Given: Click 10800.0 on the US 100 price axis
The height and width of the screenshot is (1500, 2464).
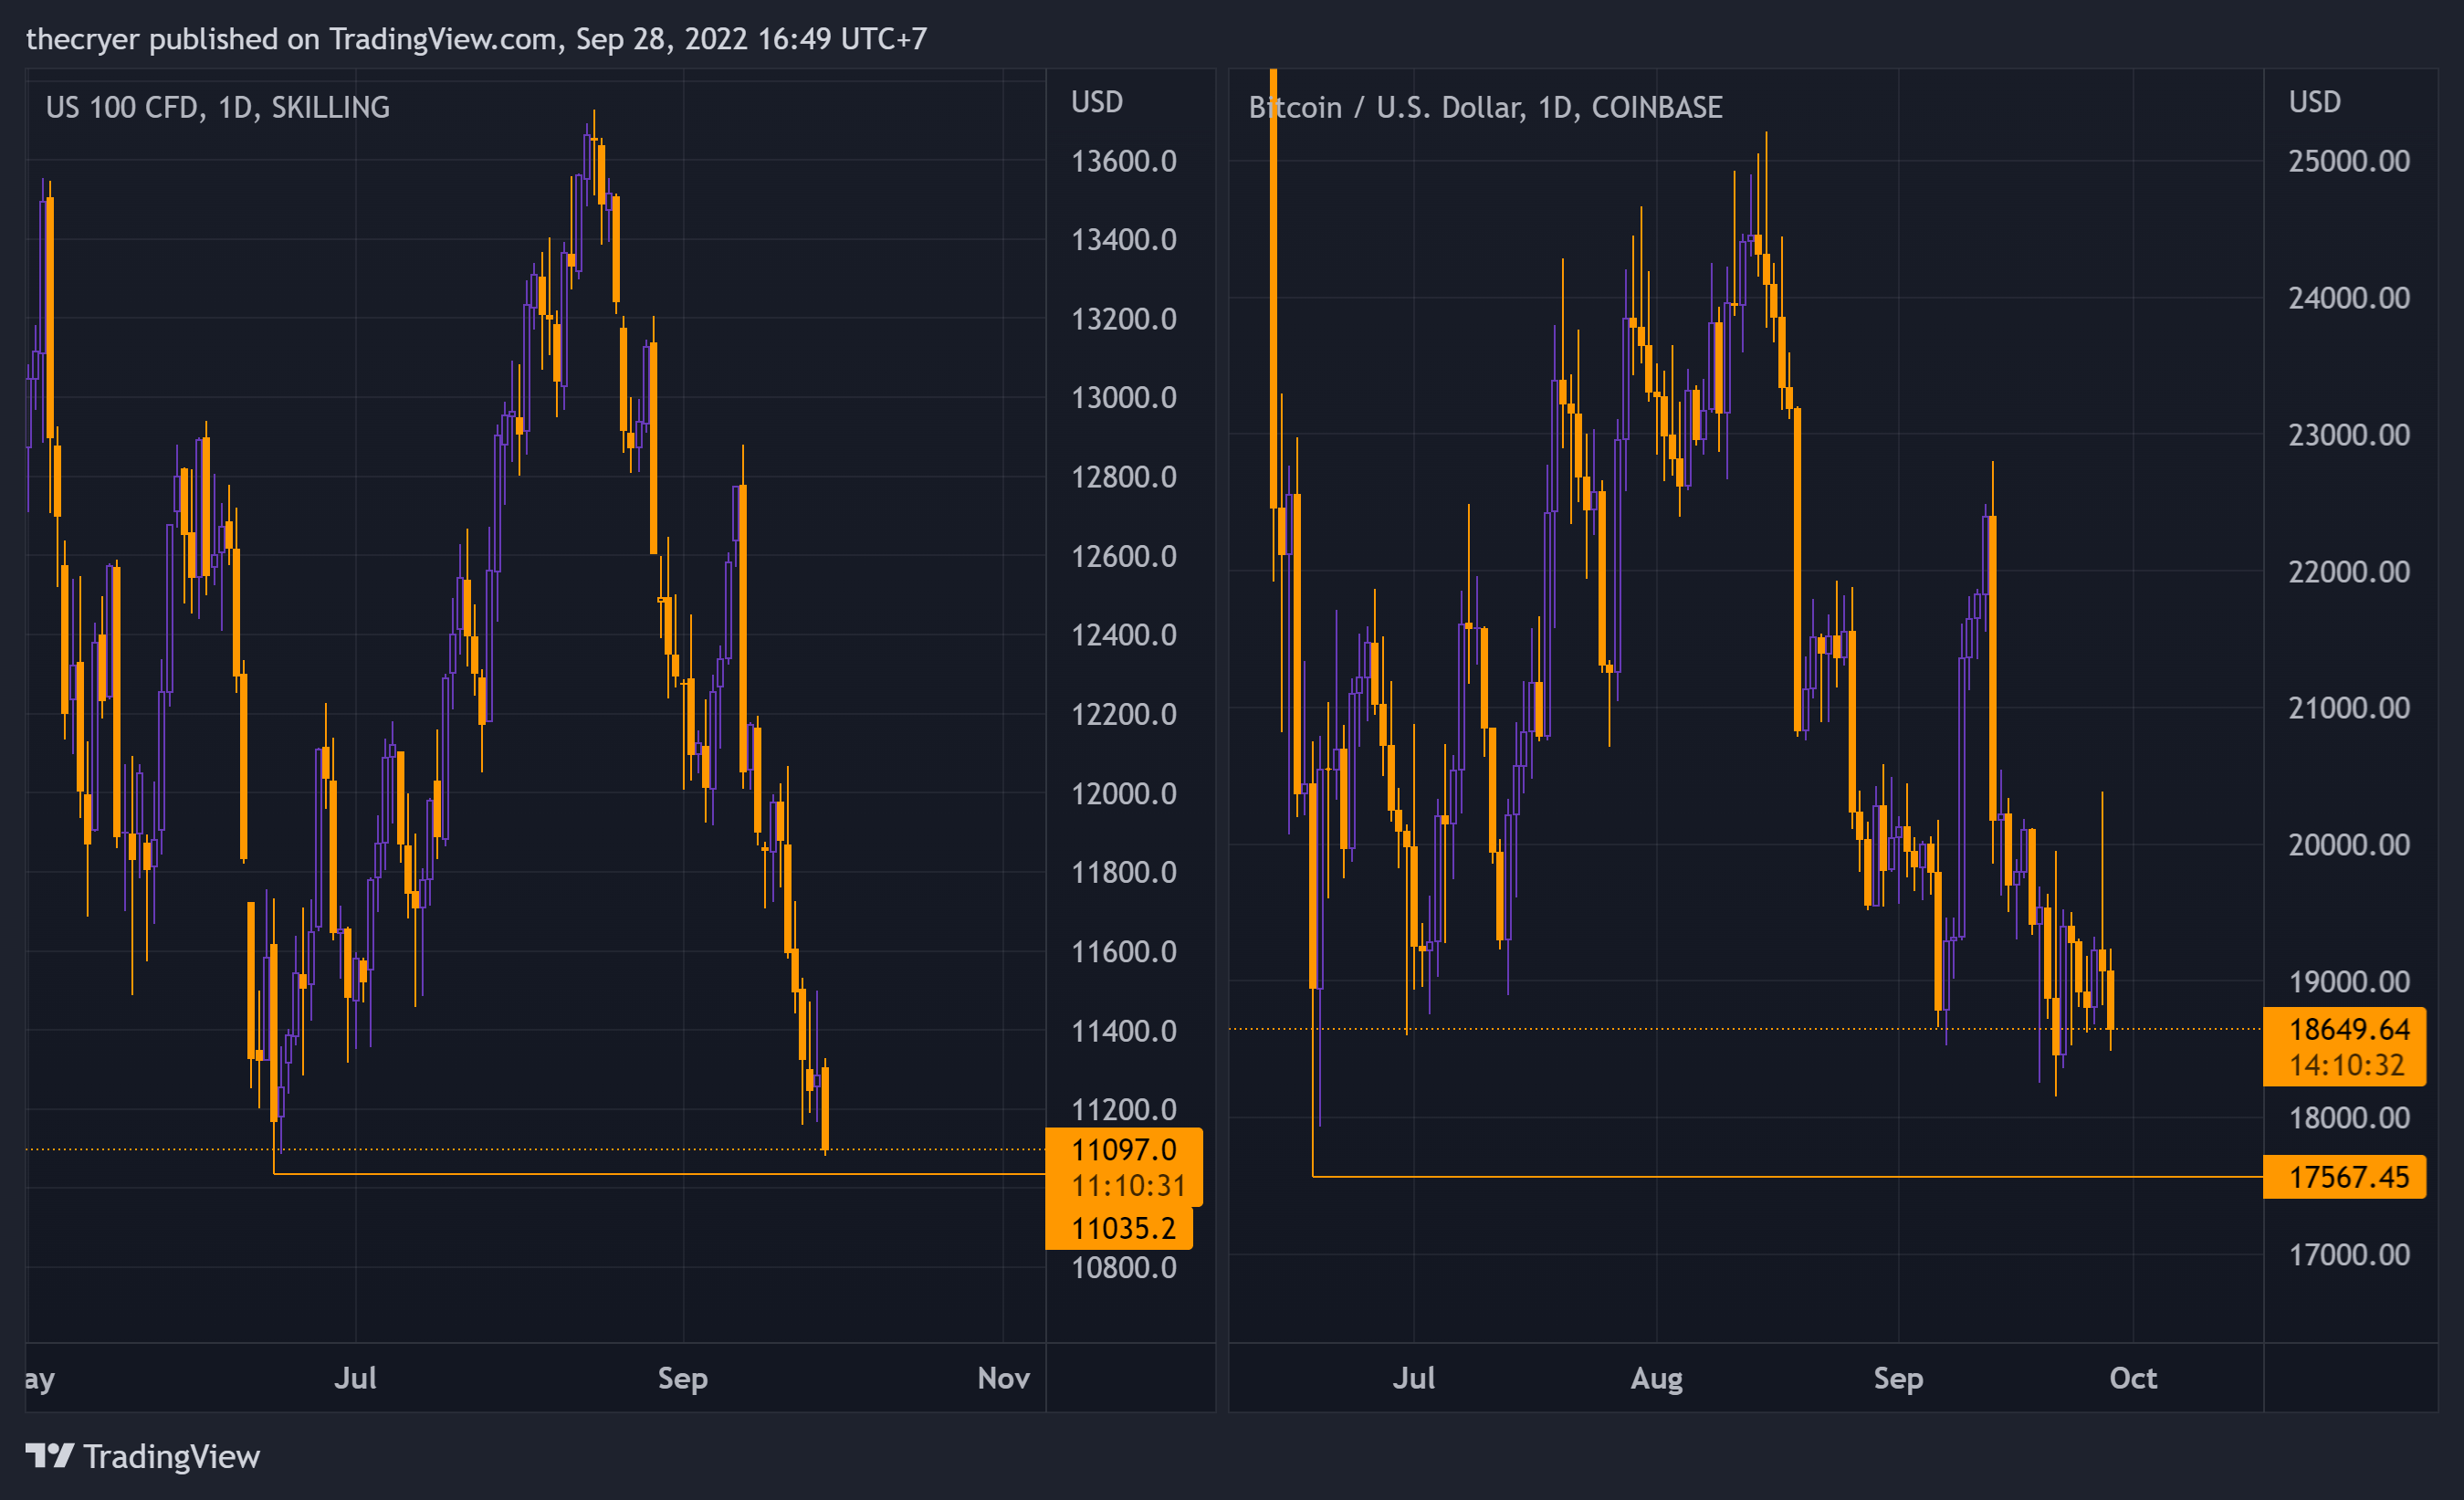Looking at the screenshot, I should coord(1123,1268).
